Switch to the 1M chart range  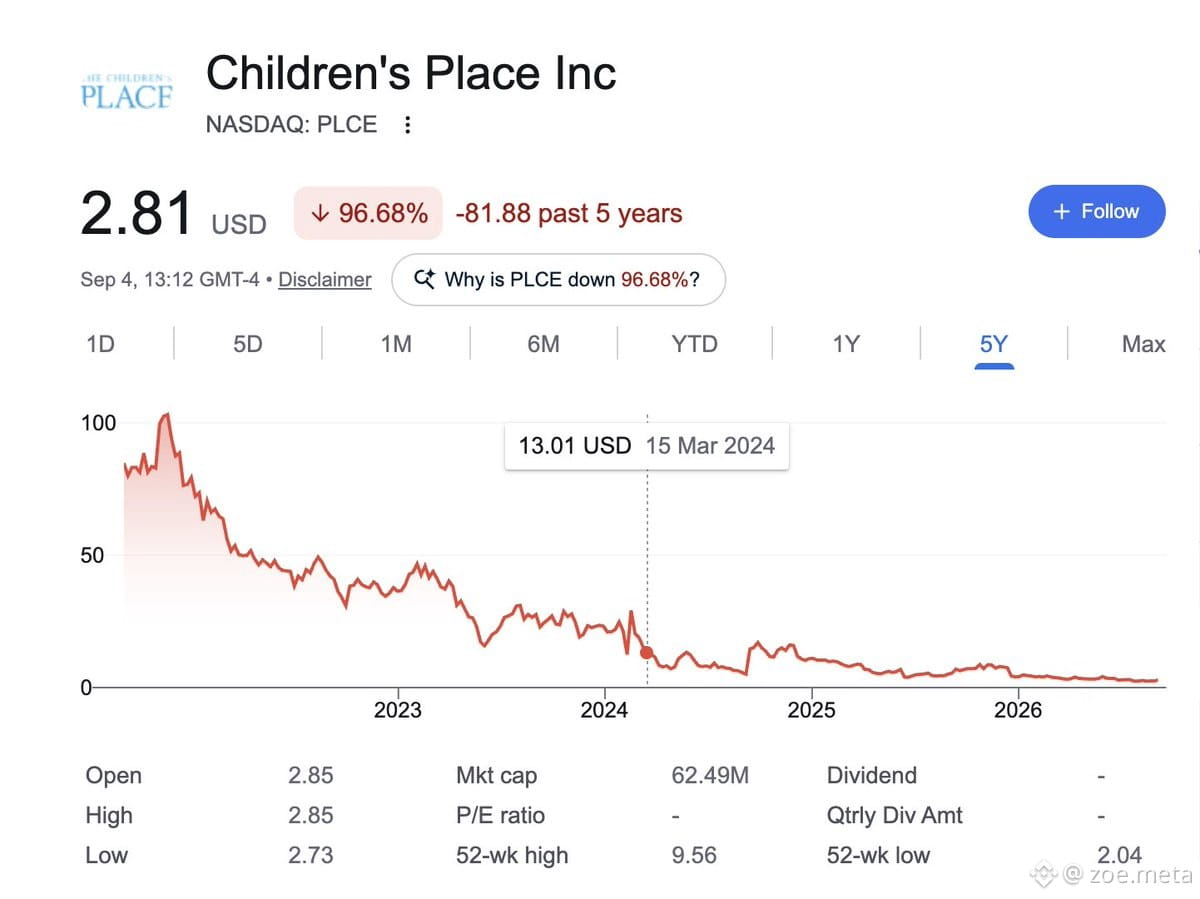pyautogui.click(x=396, y=344)
